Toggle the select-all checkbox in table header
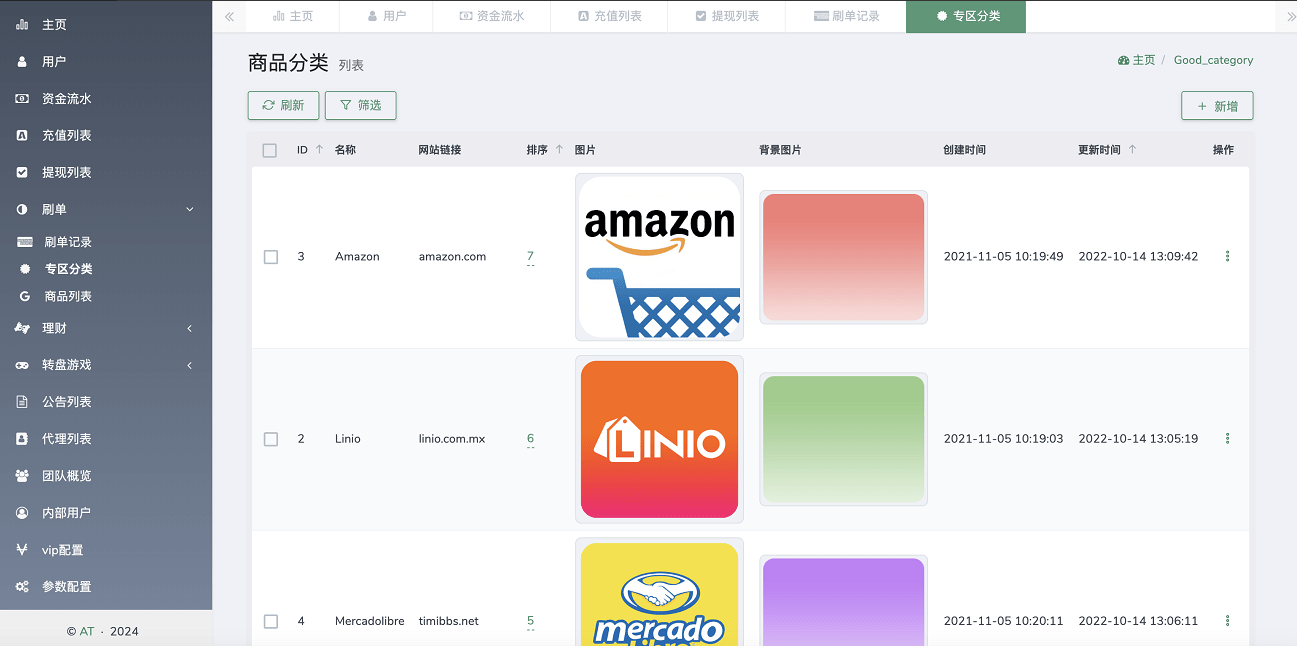 [x=269, y=150]
